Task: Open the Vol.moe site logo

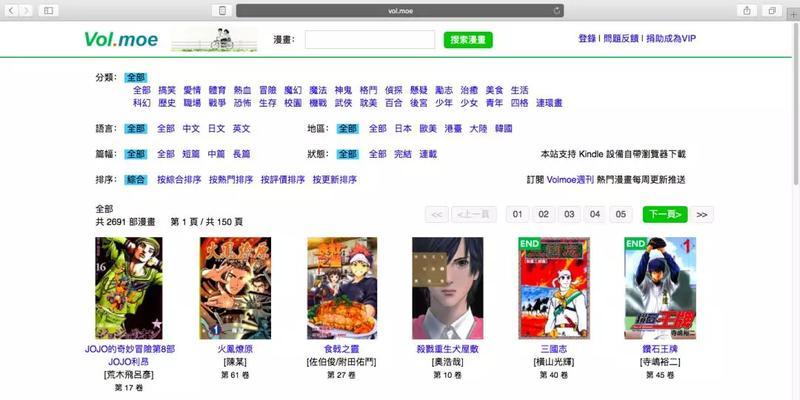Action: click(x=121, y=39)
